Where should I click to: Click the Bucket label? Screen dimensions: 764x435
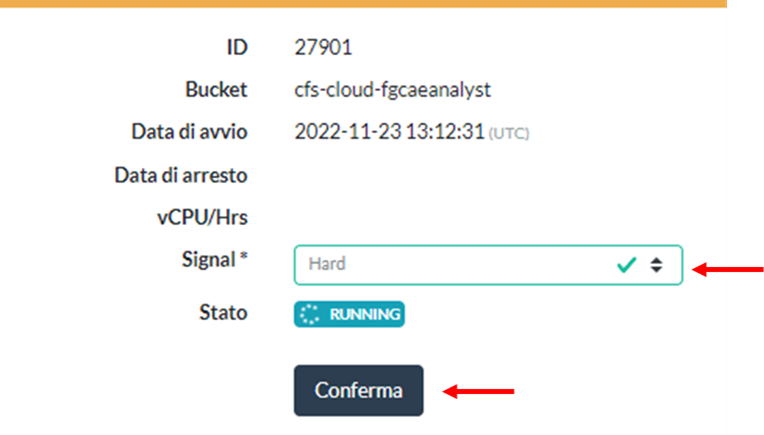point(216,90)
